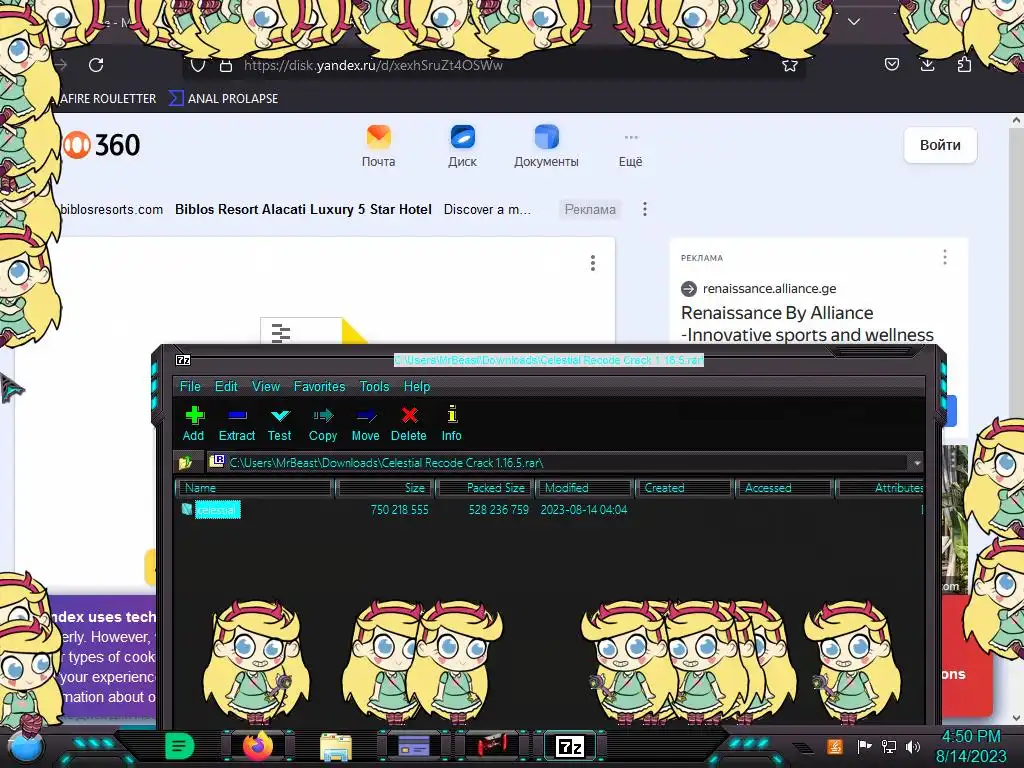This screenshot has height=768, width=1024.
Task: Open the 7-Zip Favorites menu
Action: tap(319, 386)
